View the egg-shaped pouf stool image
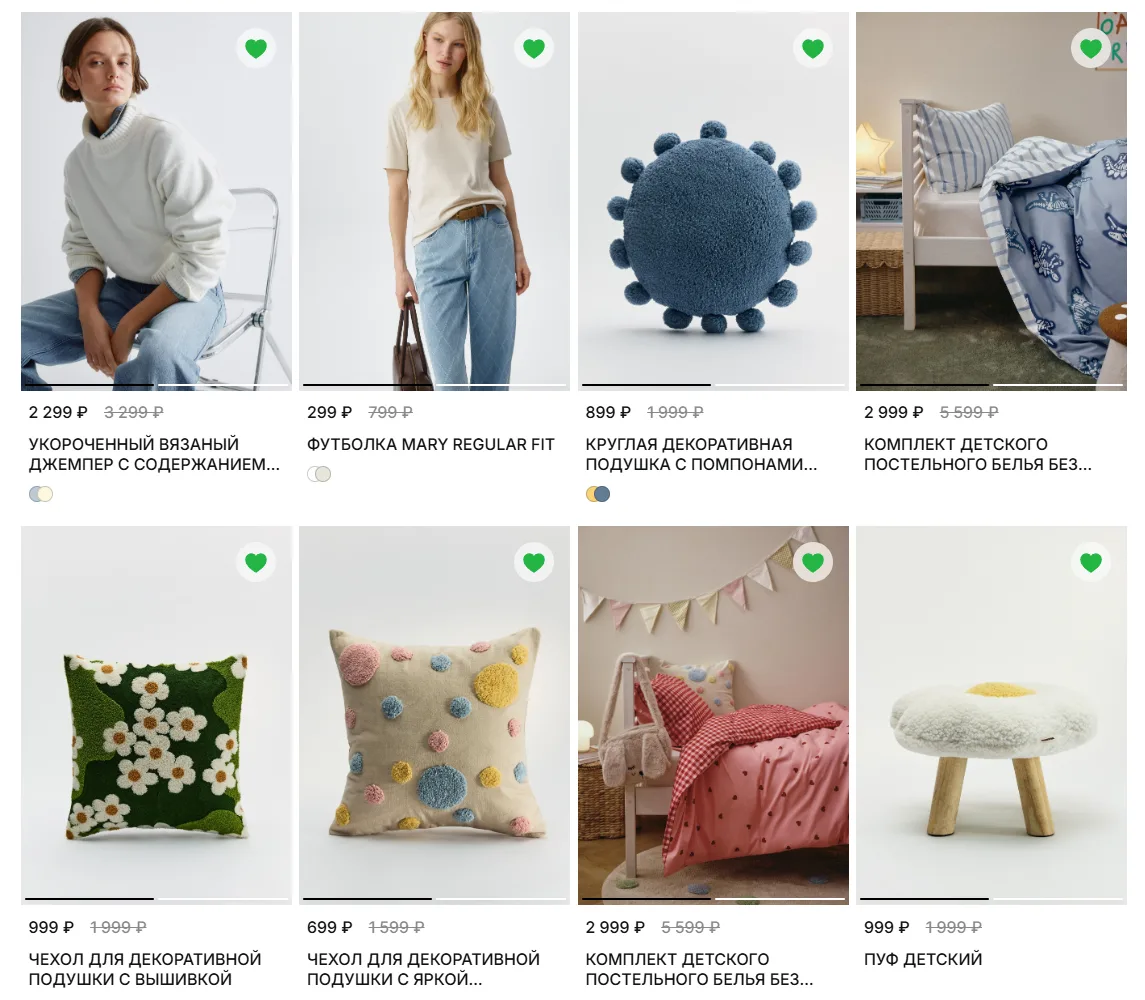The width and height of the screenshot is (1145, 1000). (992, 715)
